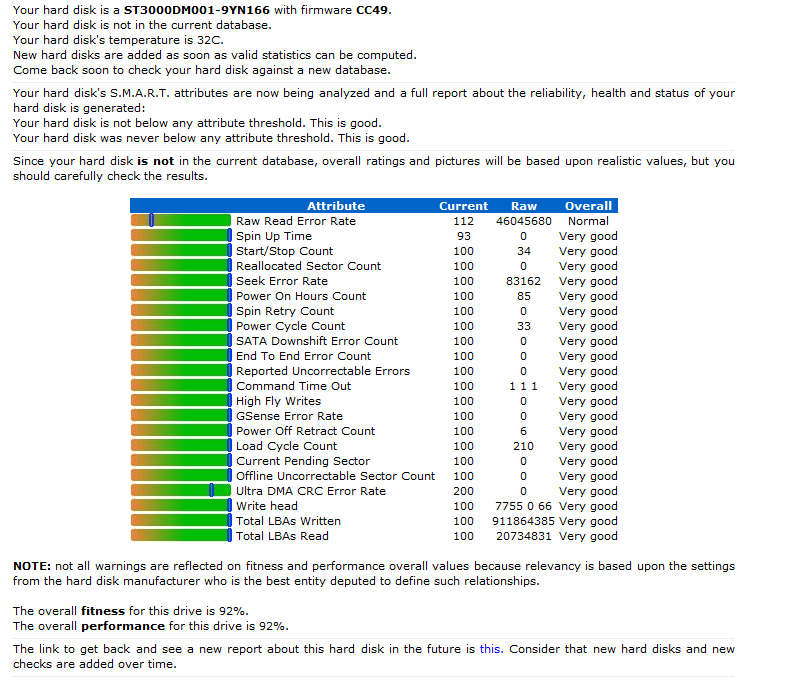Click the bold 'performance' word
The image size is (786, 681).
point(123,626)
